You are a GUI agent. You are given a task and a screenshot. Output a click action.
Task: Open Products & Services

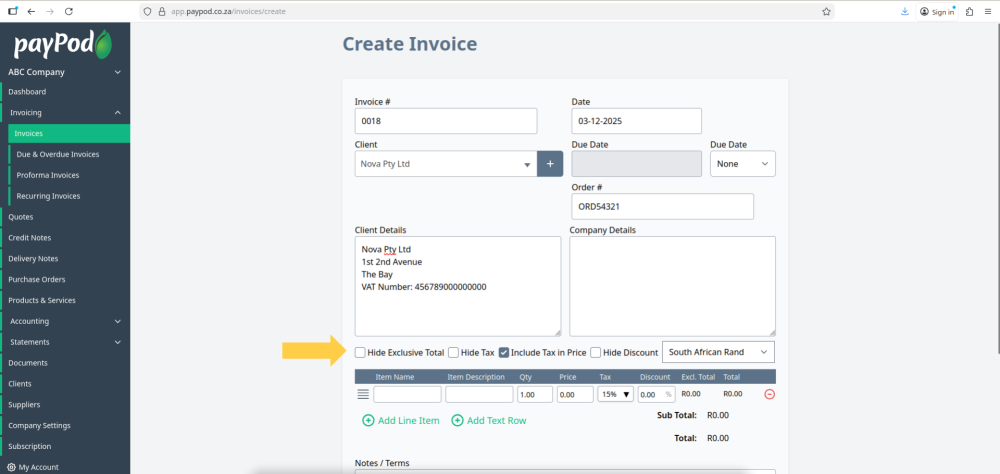point(65,300)
